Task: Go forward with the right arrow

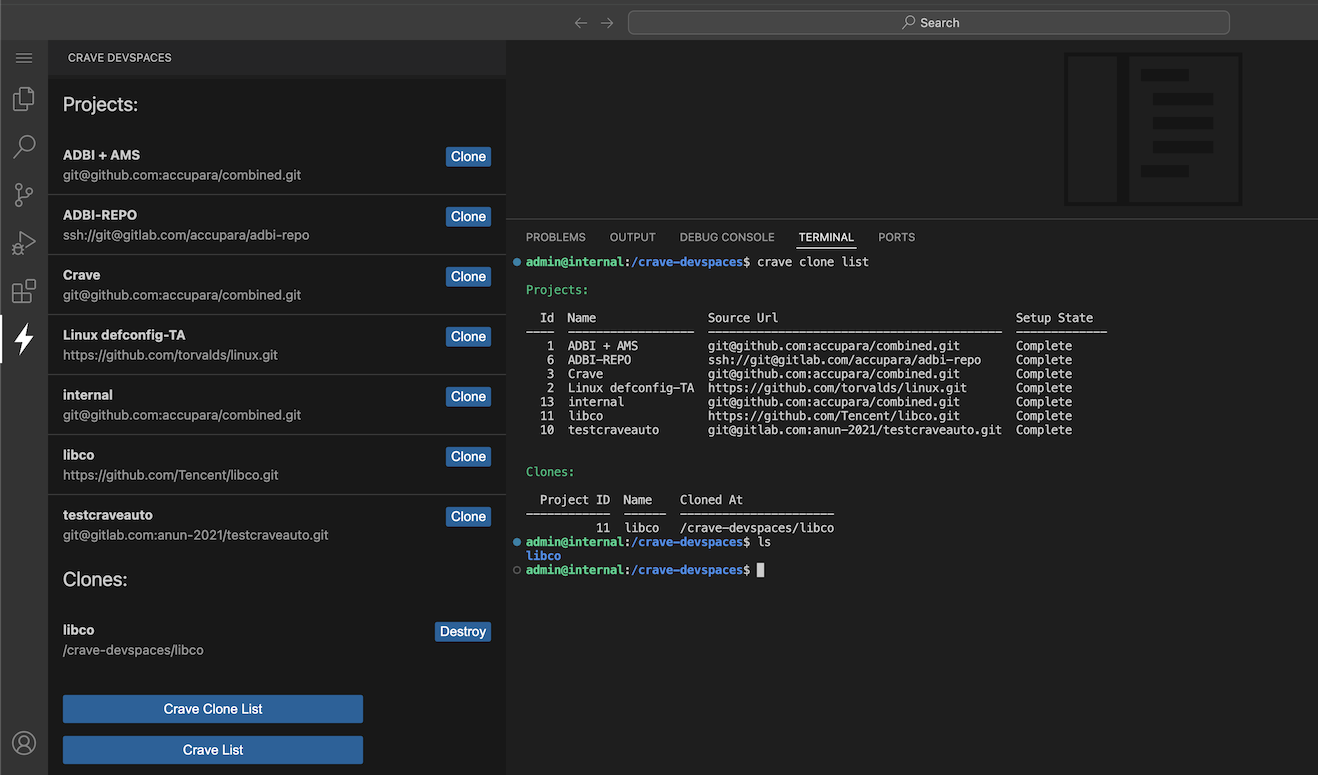Action: point(607,22)
